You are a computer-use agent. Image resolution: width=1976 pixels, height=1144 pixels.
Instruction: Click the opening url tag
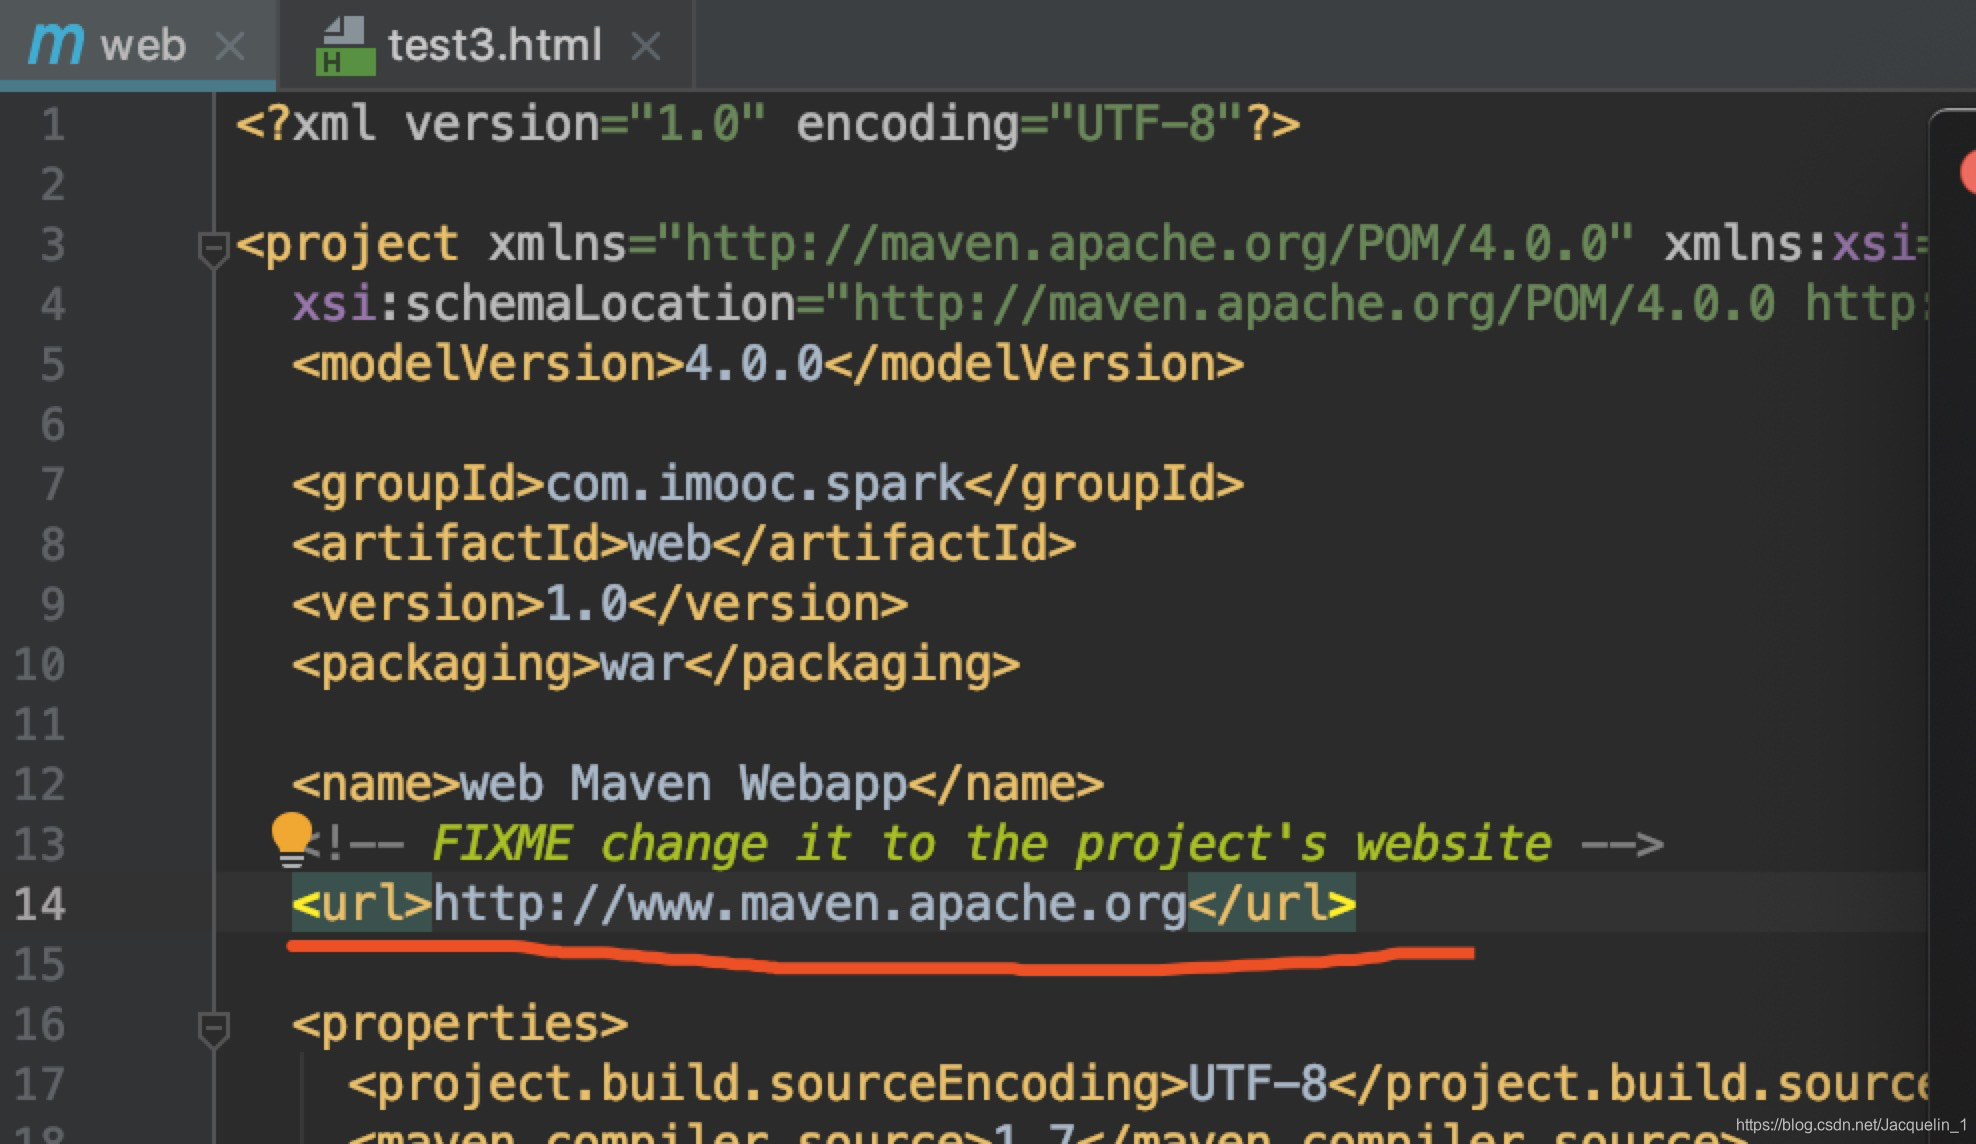point(361,904)
